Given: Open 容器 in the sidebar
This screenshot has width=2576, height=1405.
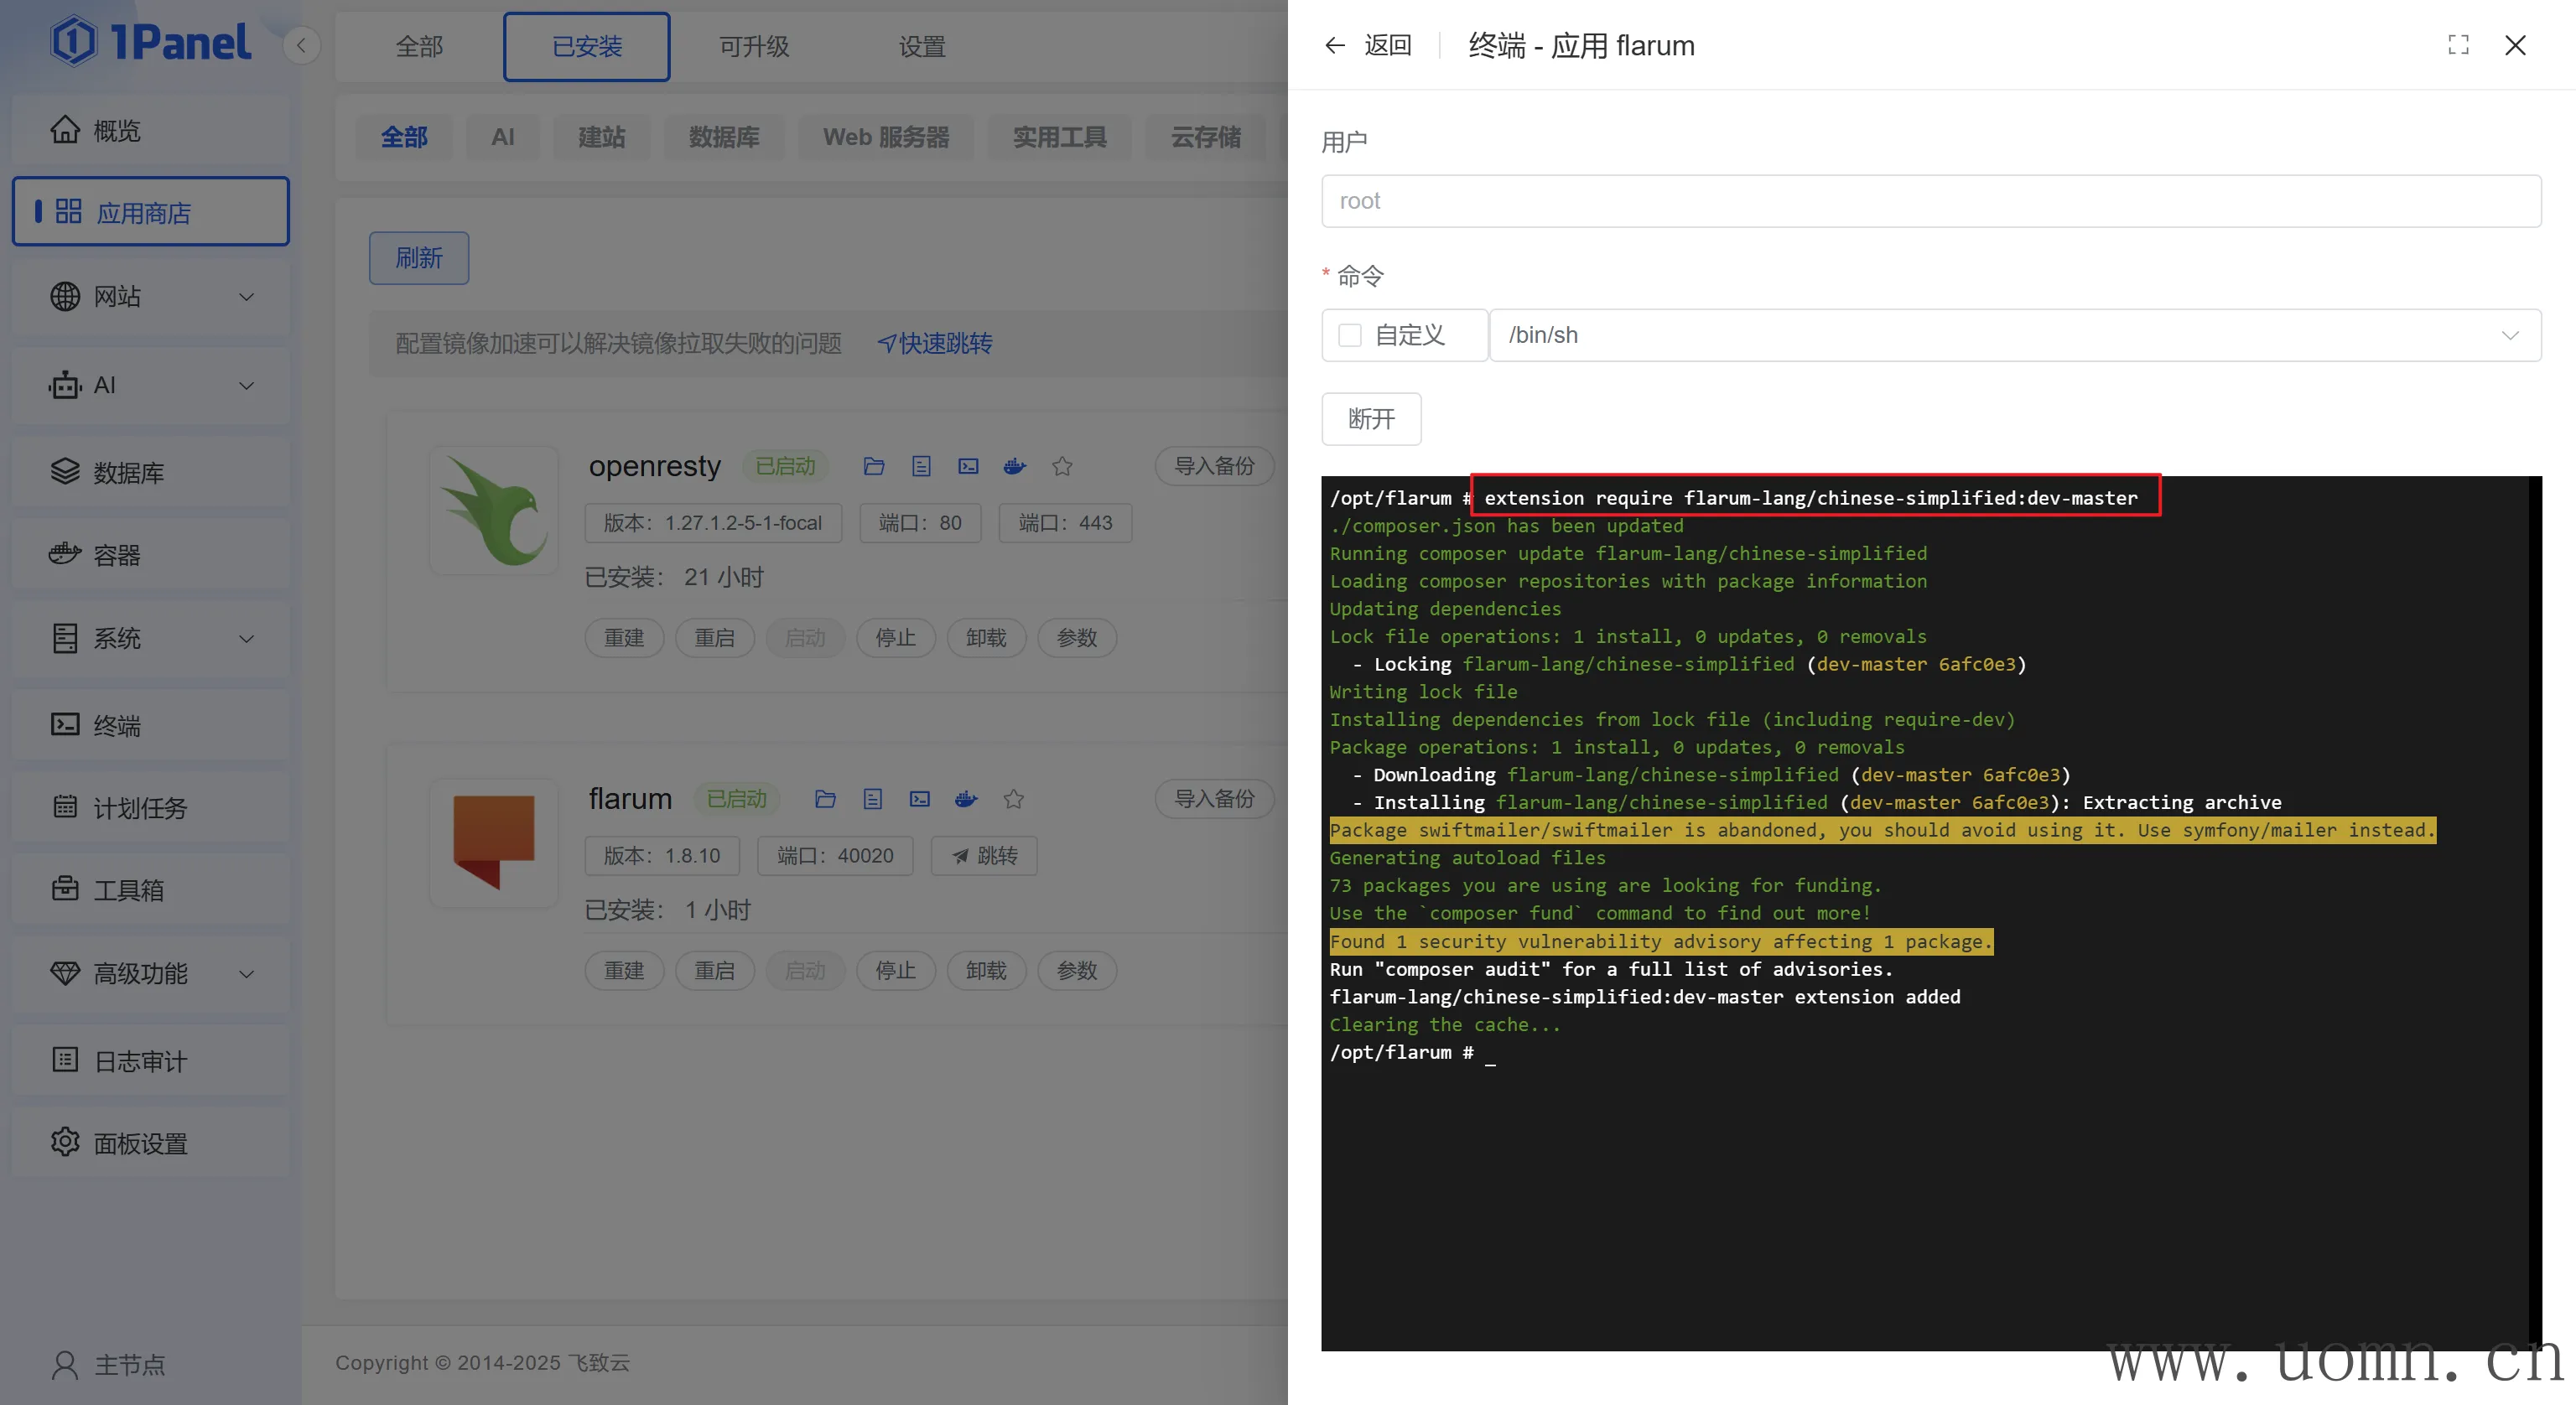Looking at the screenshot, I should click(x=117, y=555).
